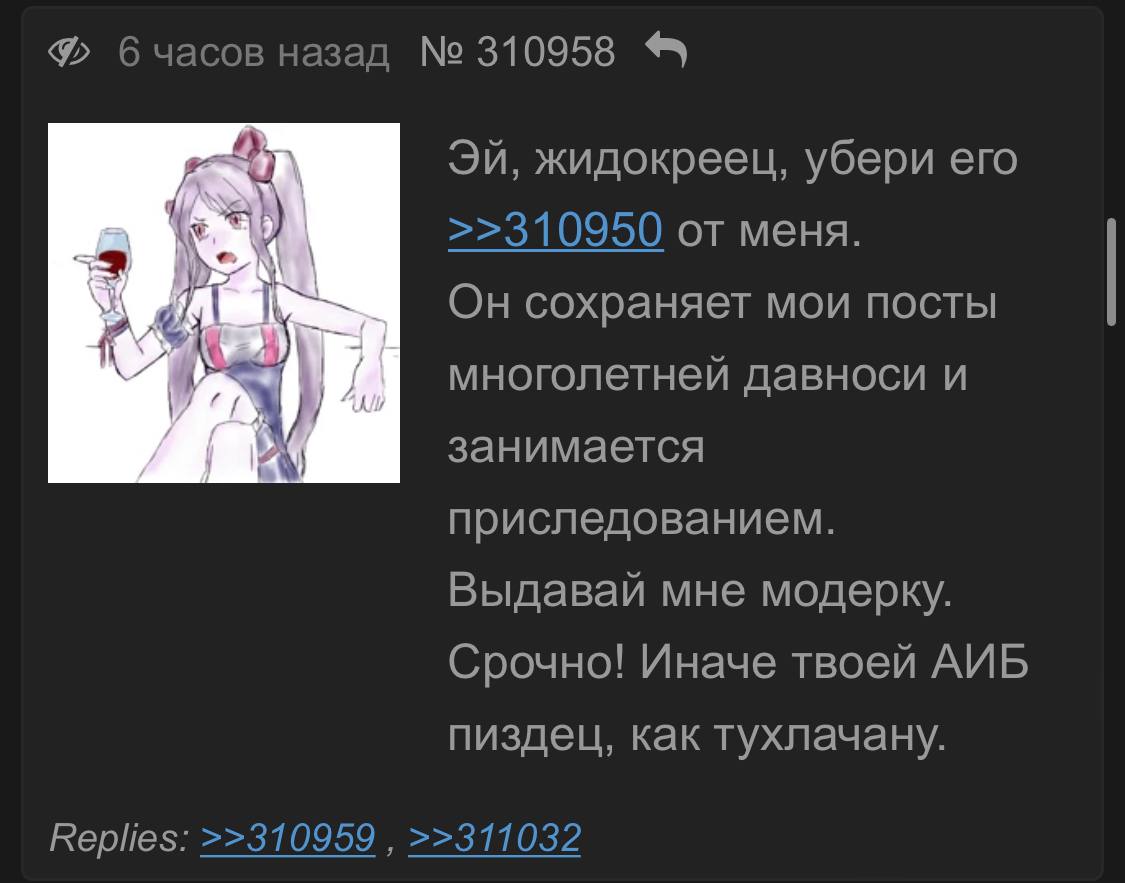Click the text многолетней давноси и

tap(707, 374)
